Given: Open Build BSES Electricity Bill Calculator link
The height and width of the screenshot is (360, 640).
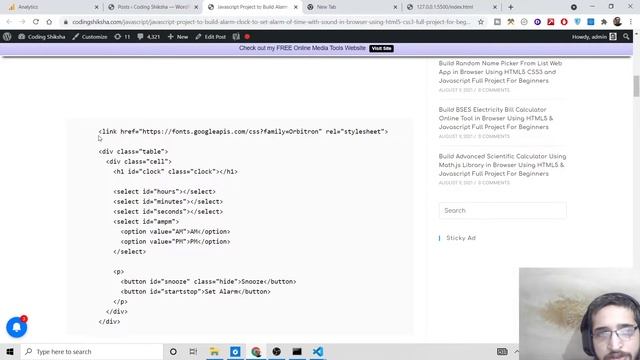Looking at the screenshot, I should tap(496, 118).
